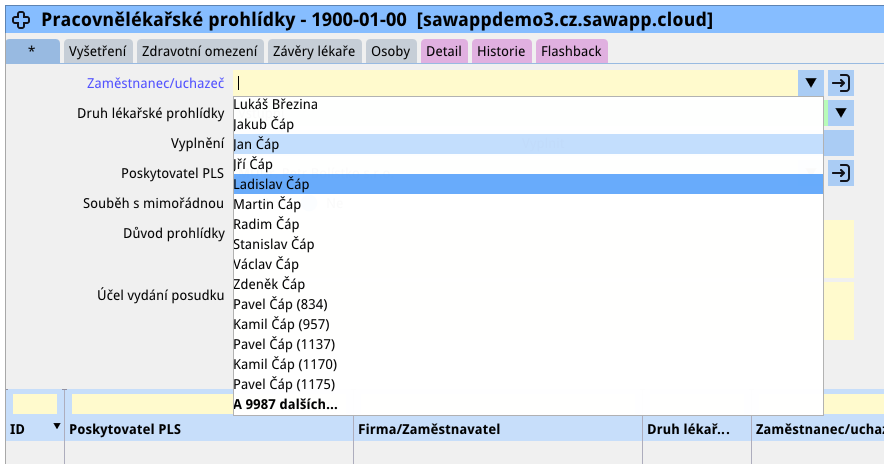Click the plus icon in the title bar
The height and width of the screenshot is (464, 884).
tap(22, 20)
